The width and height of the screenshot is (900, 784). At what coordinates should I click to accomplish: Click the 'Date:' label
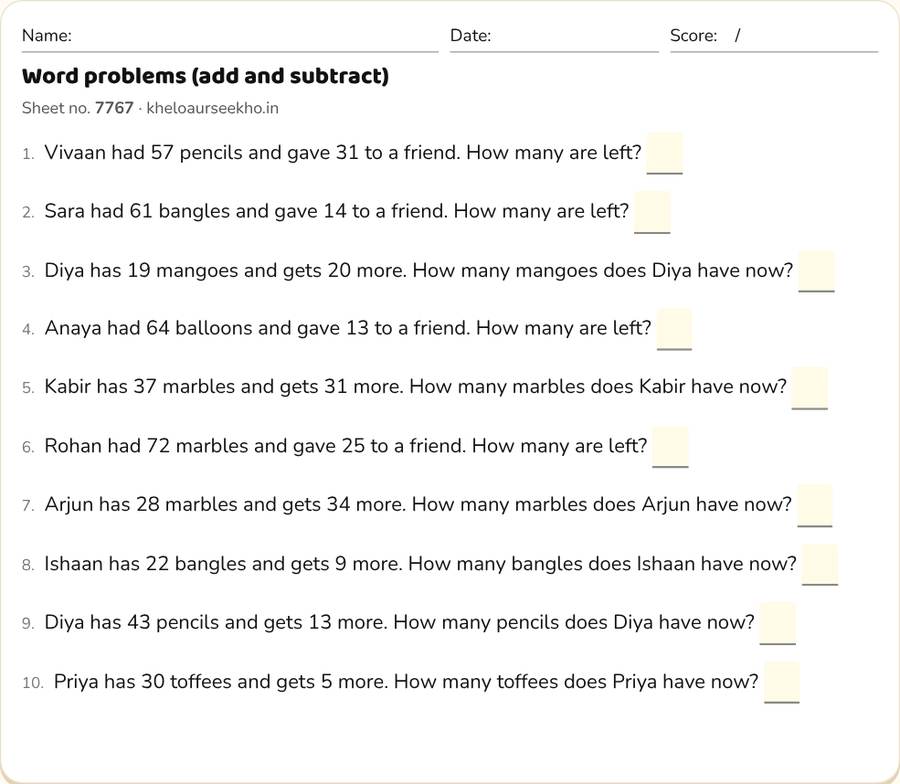(x=471, y=36)
